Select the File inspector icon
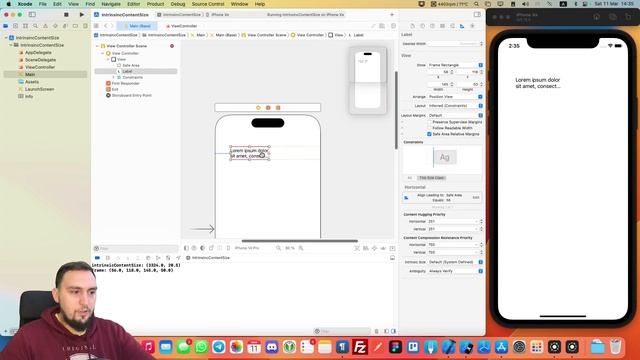This screenshot has height=360, width=640. (412, 26)
